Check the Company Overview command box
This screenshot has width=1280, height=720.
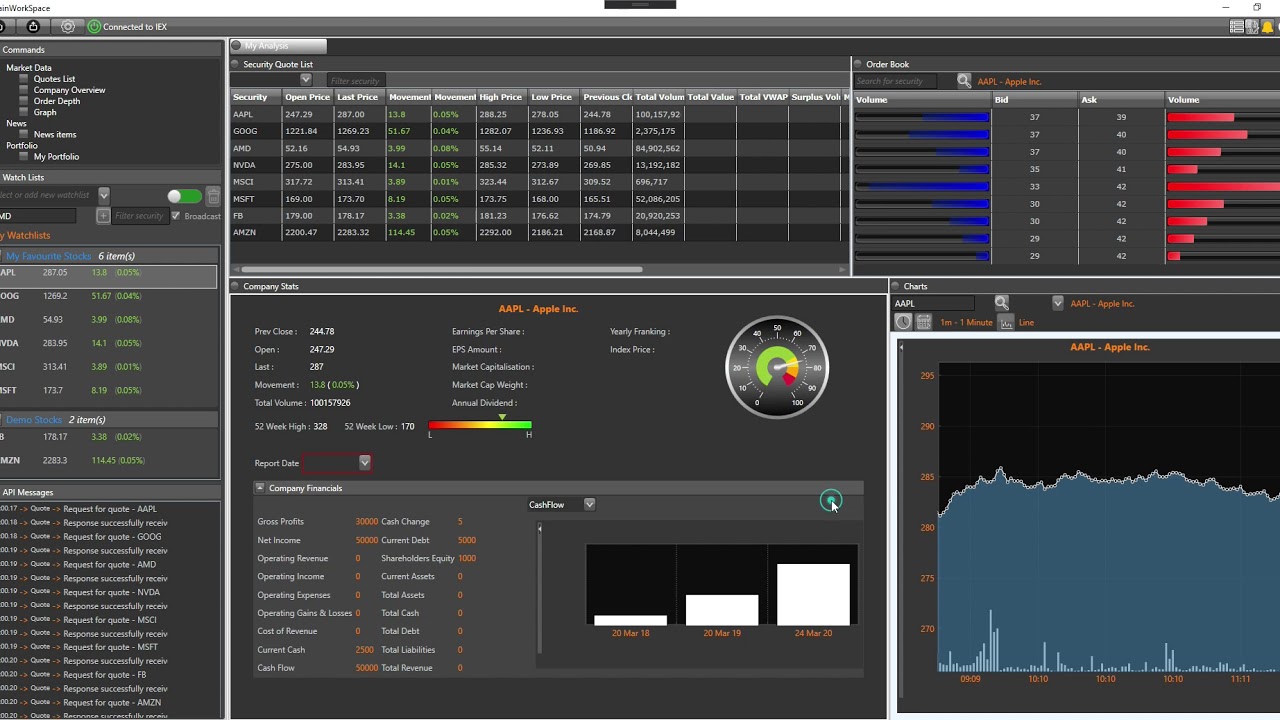[24, 90]
